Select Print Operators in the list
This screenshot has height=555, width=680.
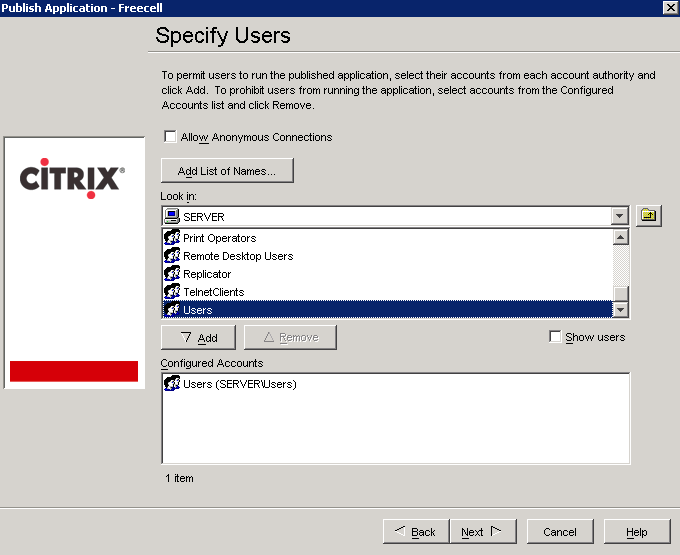(x=388, y=238)
